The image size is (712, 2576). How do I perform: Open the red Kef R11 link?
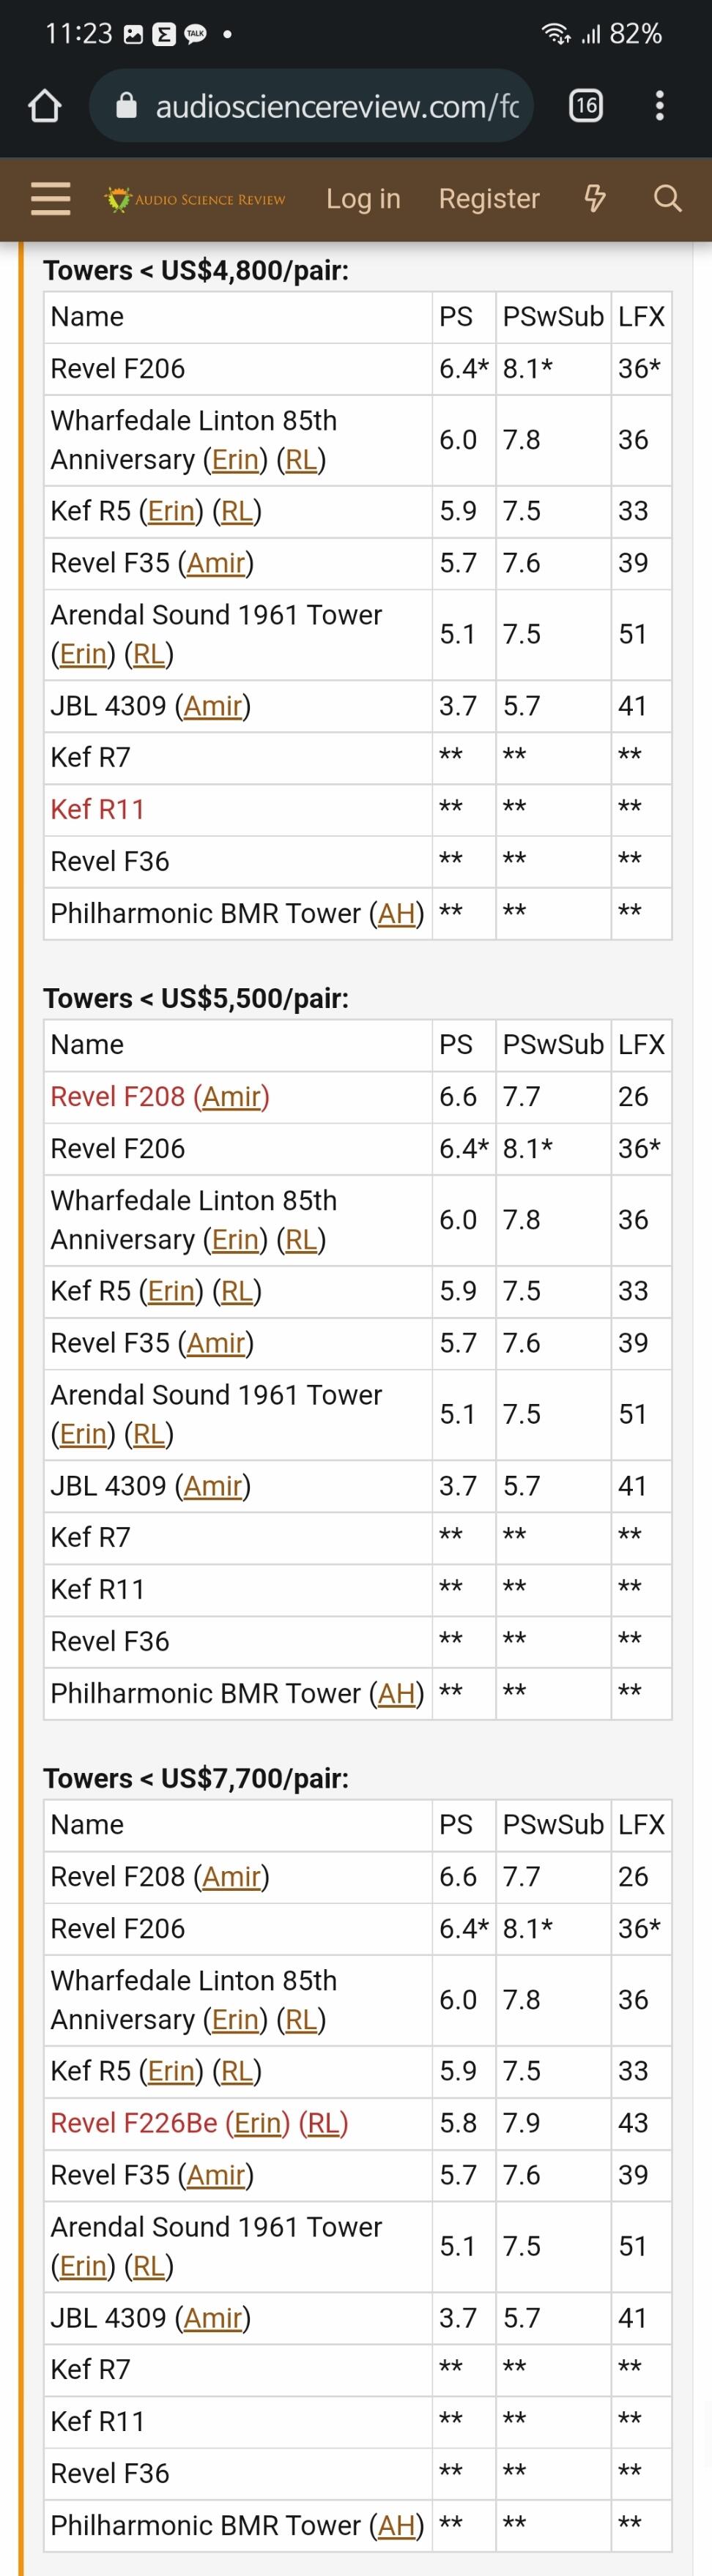pyautogui.click(x=98, y=809)
